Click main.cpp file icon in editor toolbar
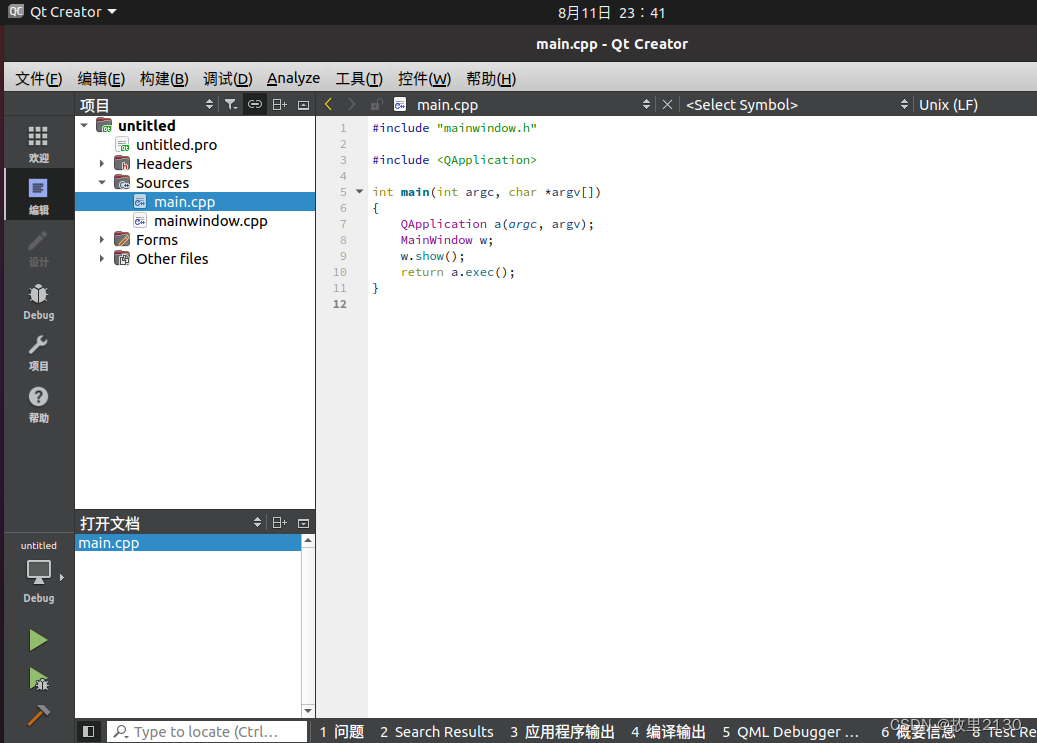 400,105
